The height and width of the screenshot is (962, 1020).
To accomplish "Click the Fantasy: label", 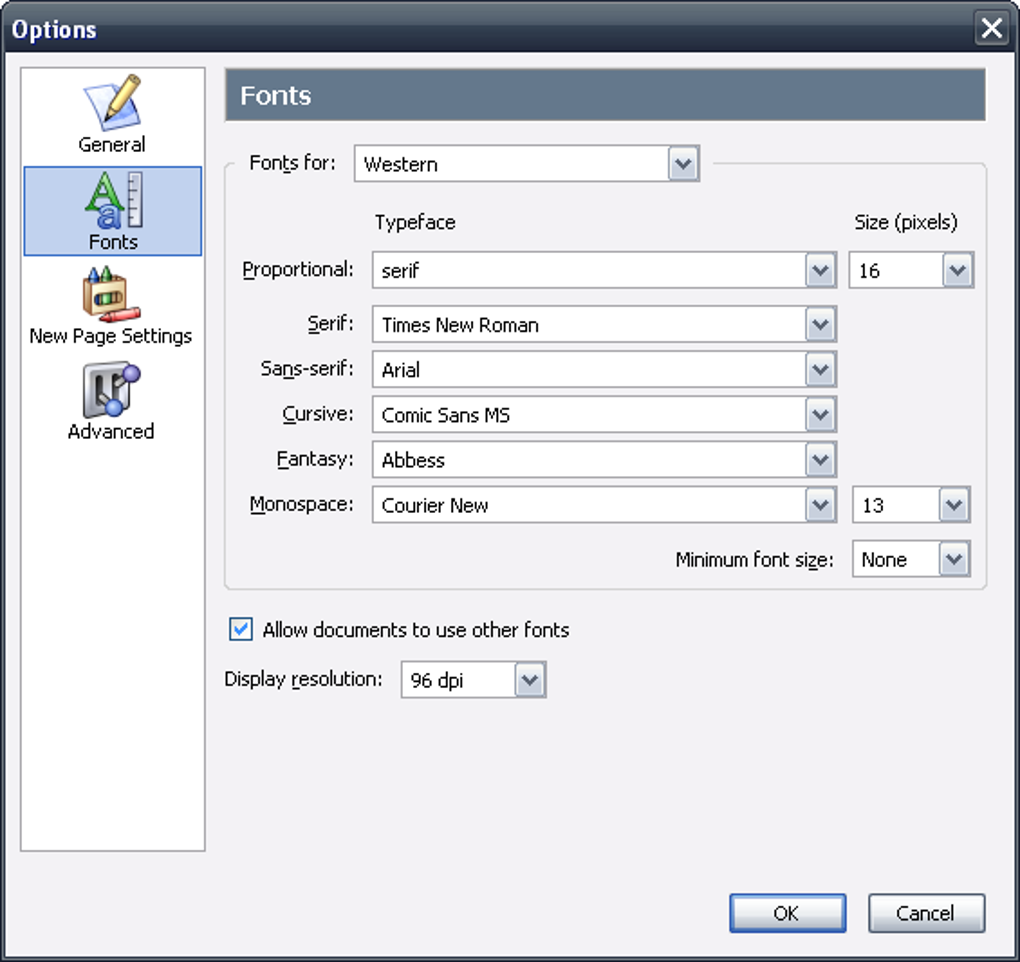I will 315,459.
